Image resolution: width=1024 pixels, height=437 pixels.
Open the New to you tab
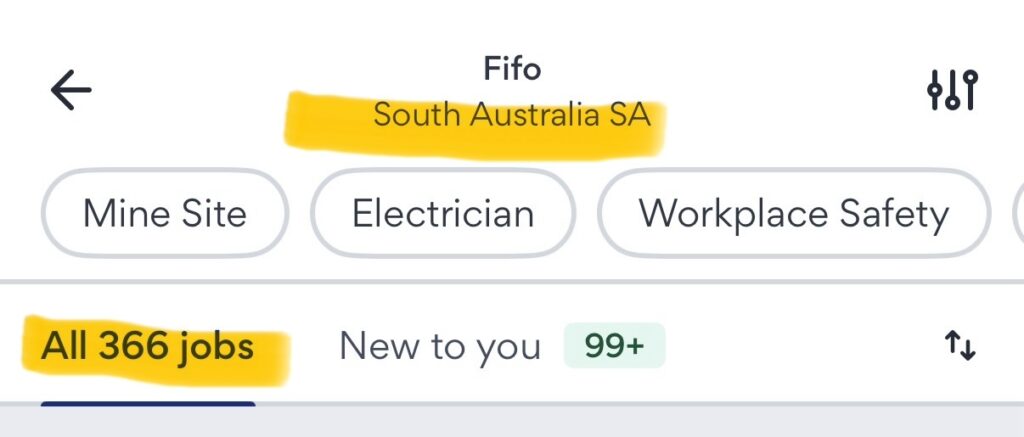click(x=440, y=347)
